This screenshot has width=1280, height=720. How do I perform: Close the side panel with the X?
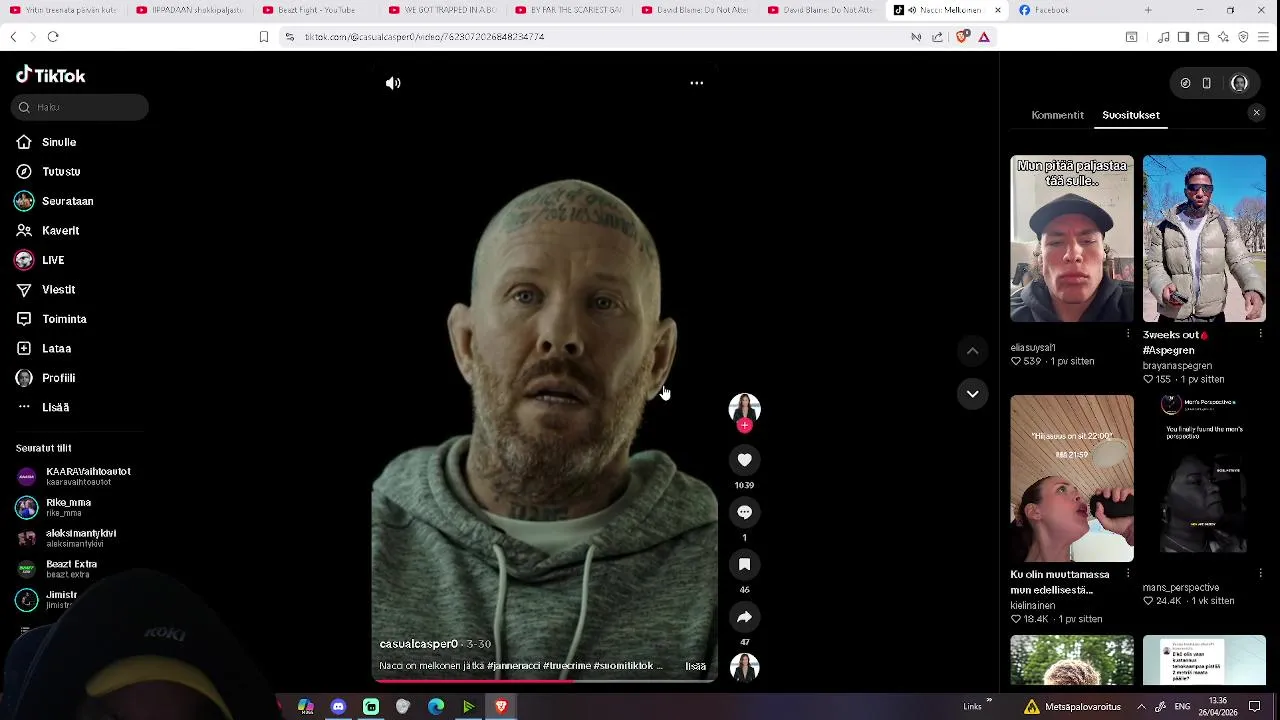coord(1257,113)
